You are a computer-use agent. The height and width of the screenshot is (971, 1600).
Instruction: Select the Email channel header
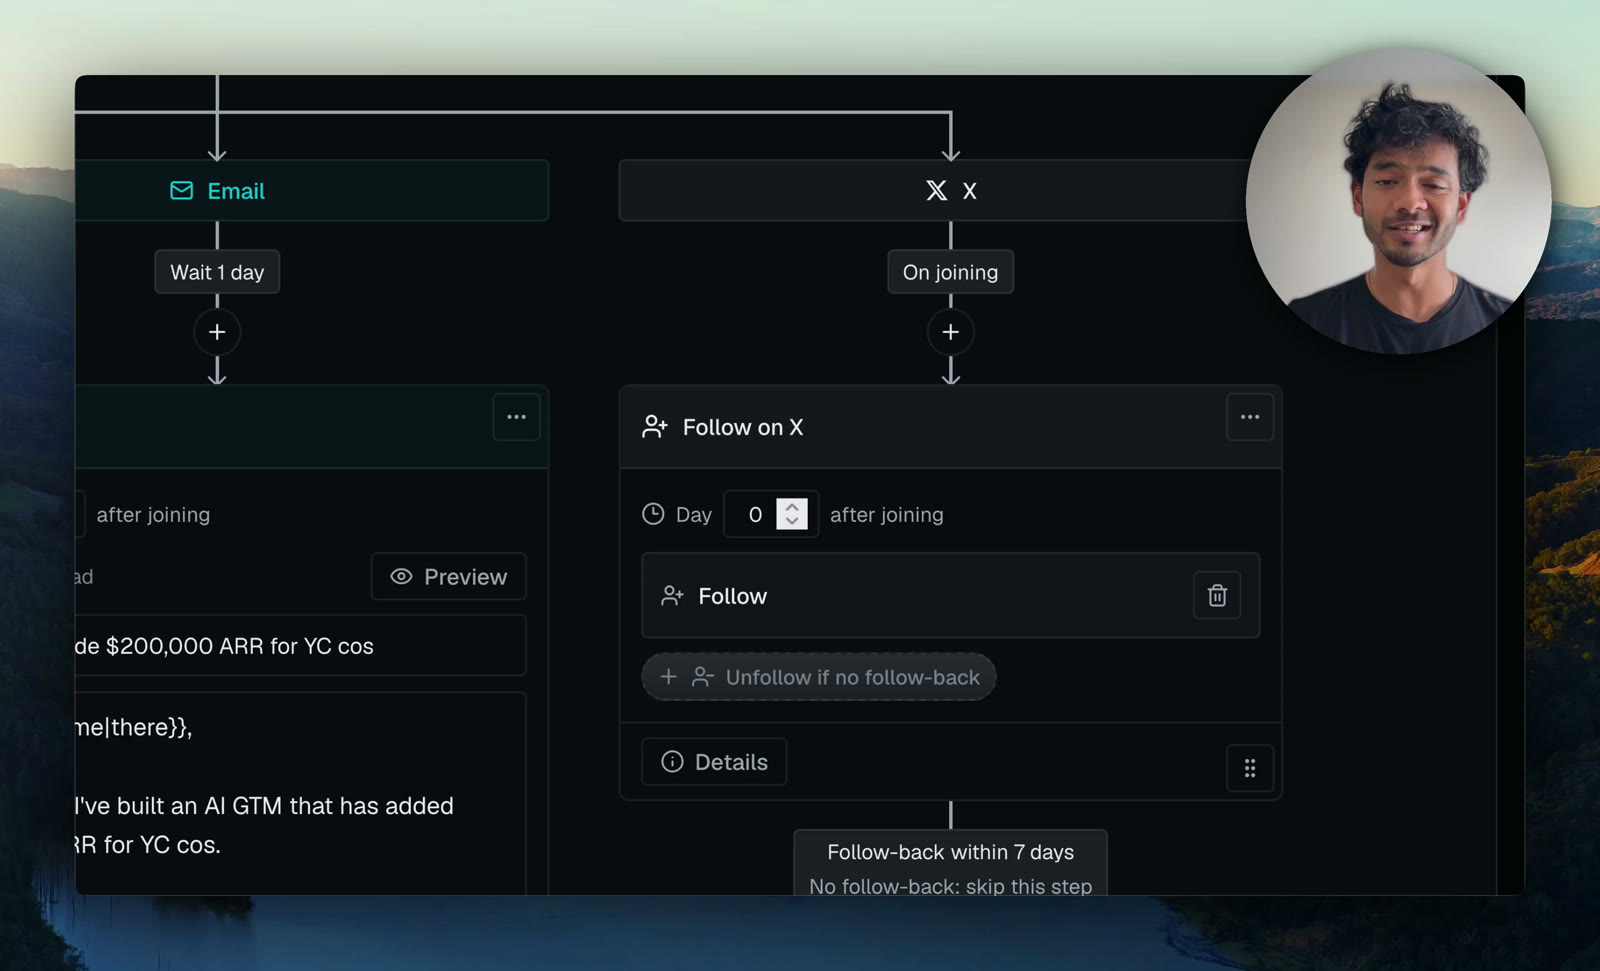point(312,191)
